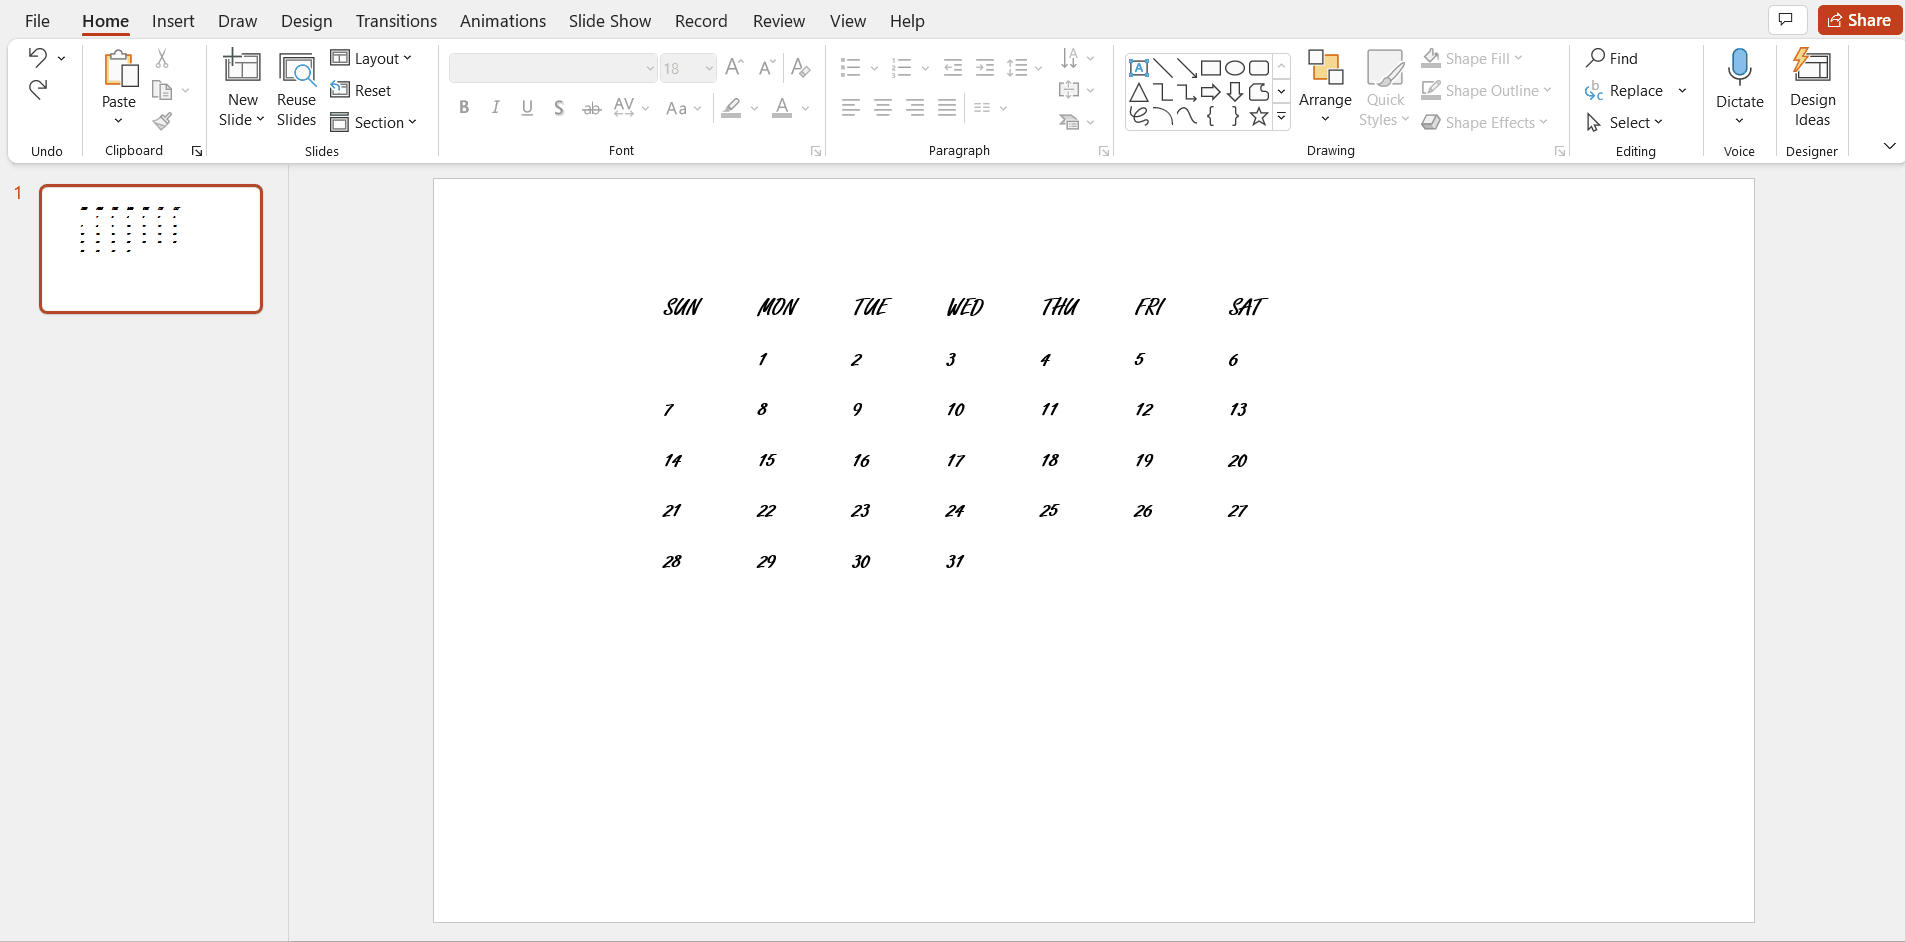
Task: Click the Dictate microphone icon
Action: click(x=1739, y=68)
